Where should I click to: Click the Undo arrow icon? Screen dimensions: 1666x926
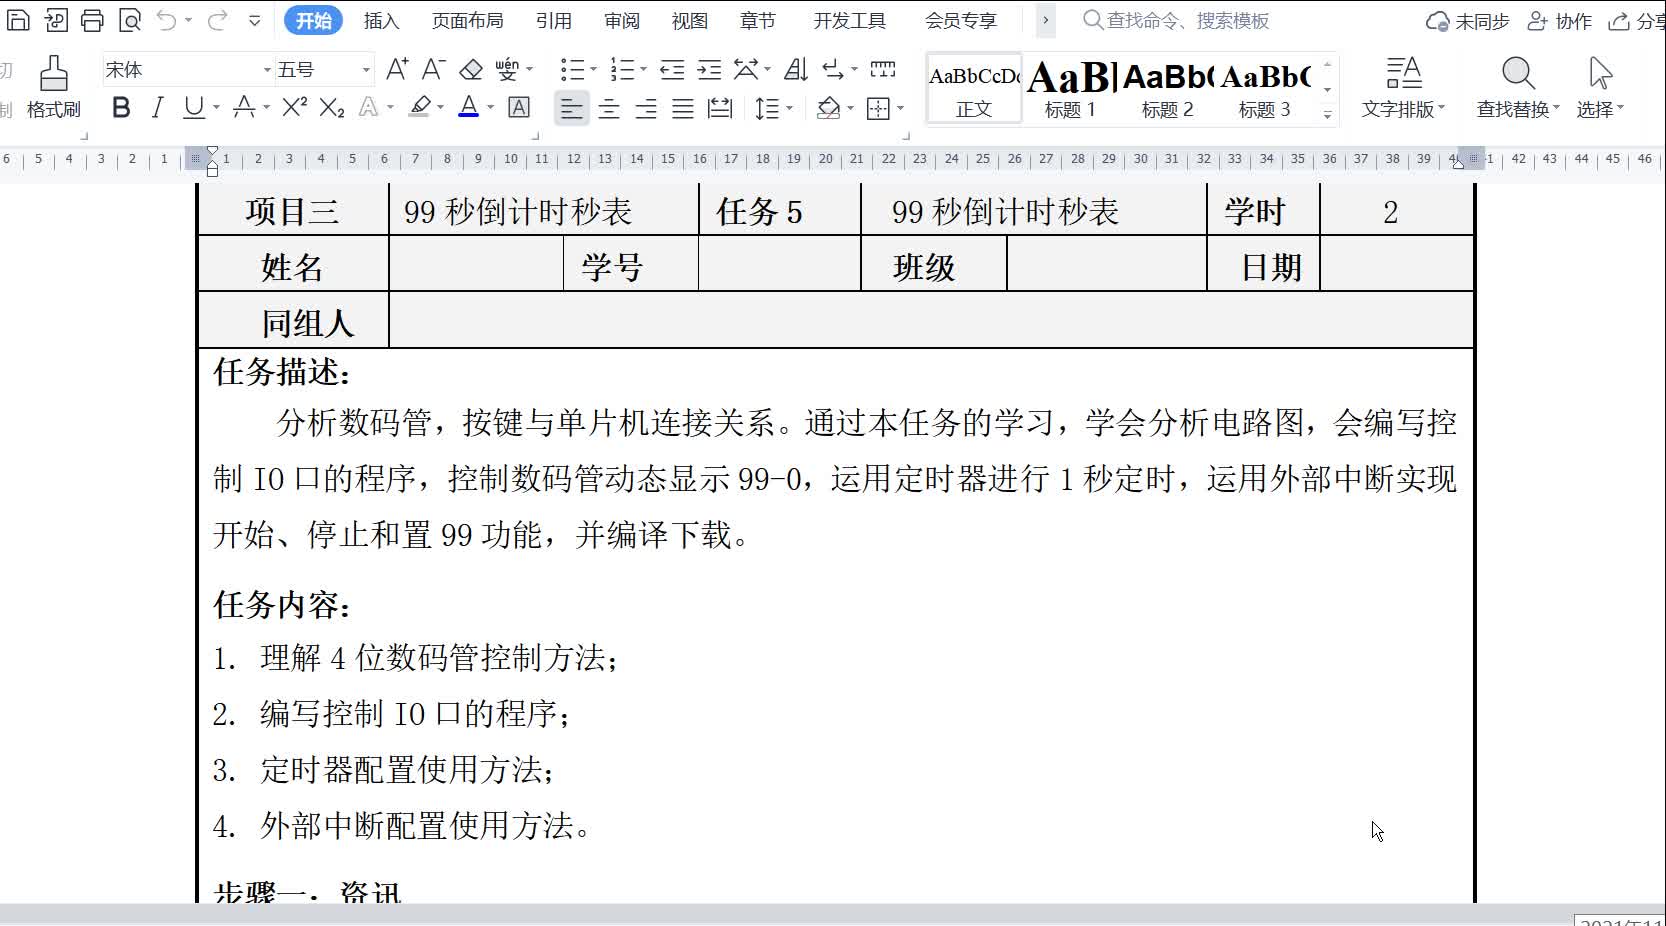click(x=167, y=20)
